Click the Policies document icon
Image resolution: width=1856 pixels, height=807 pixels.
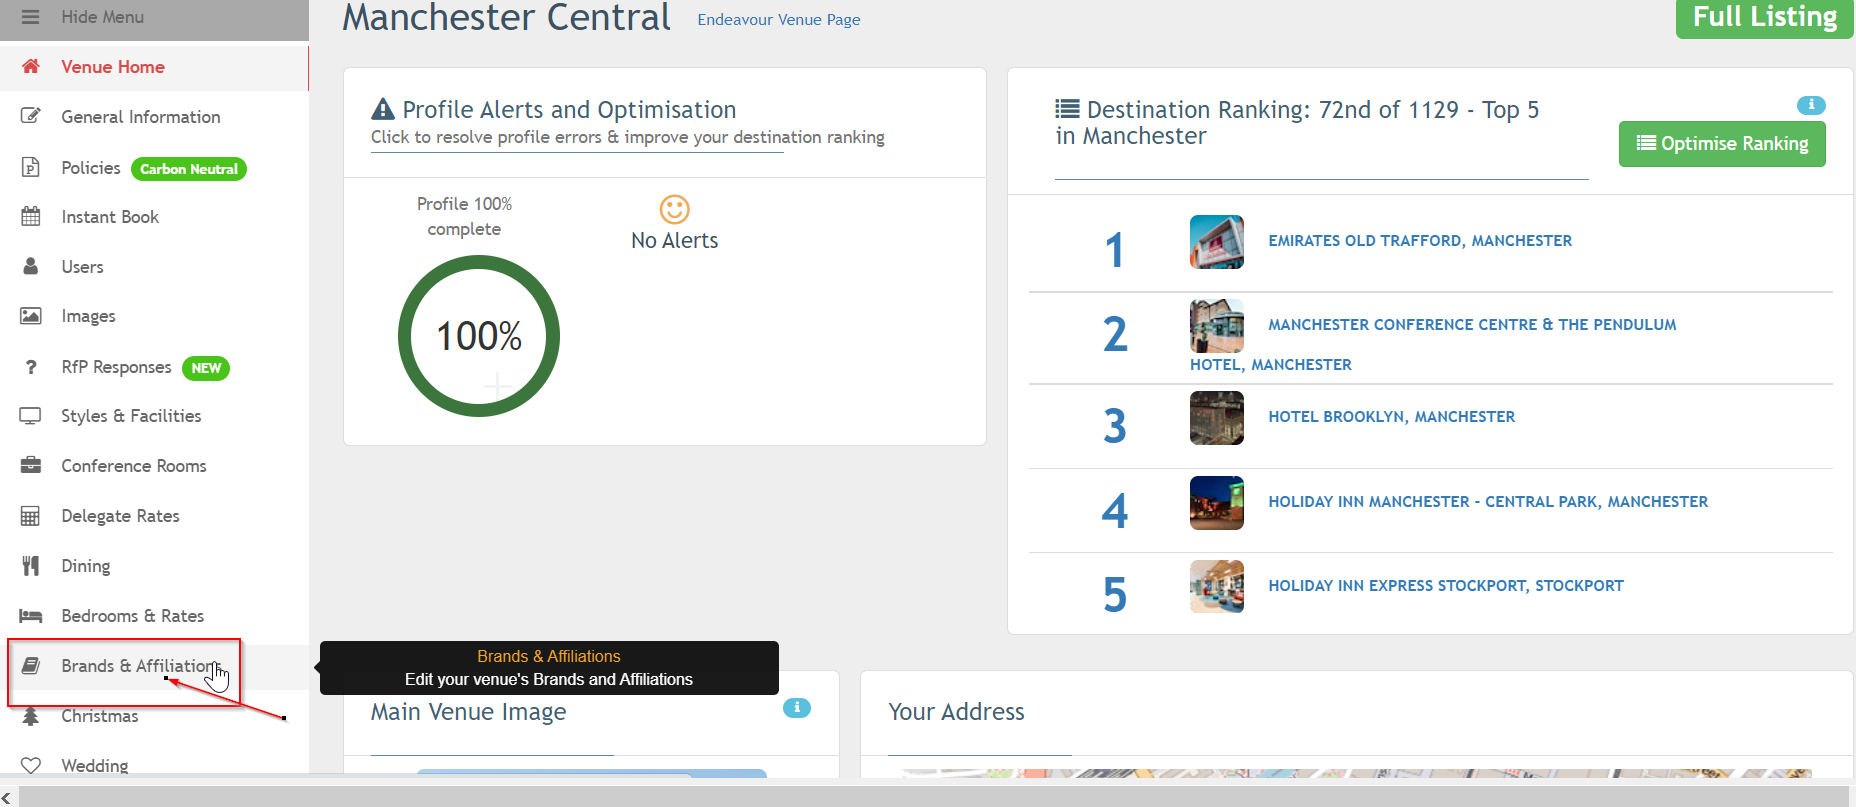pos(31,167)
